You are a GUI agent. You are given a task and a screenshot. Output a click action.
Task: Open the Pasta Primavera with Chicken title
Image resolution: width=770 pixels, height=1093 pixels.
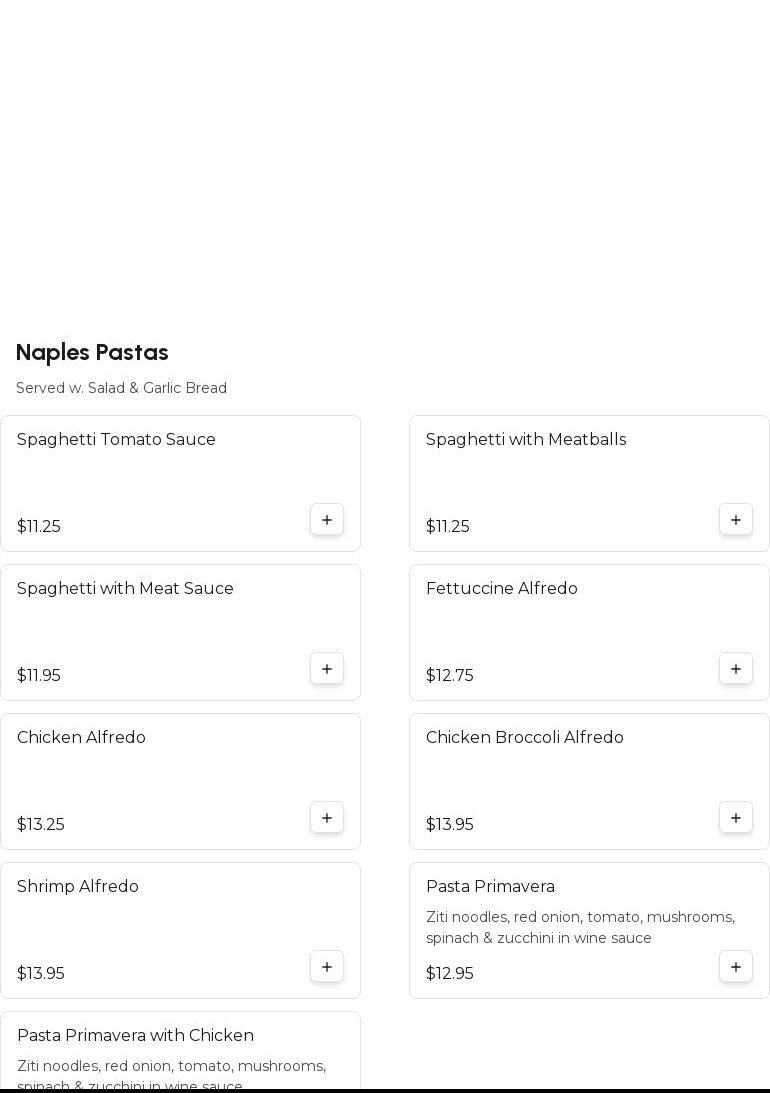[x=135, y=1036]
